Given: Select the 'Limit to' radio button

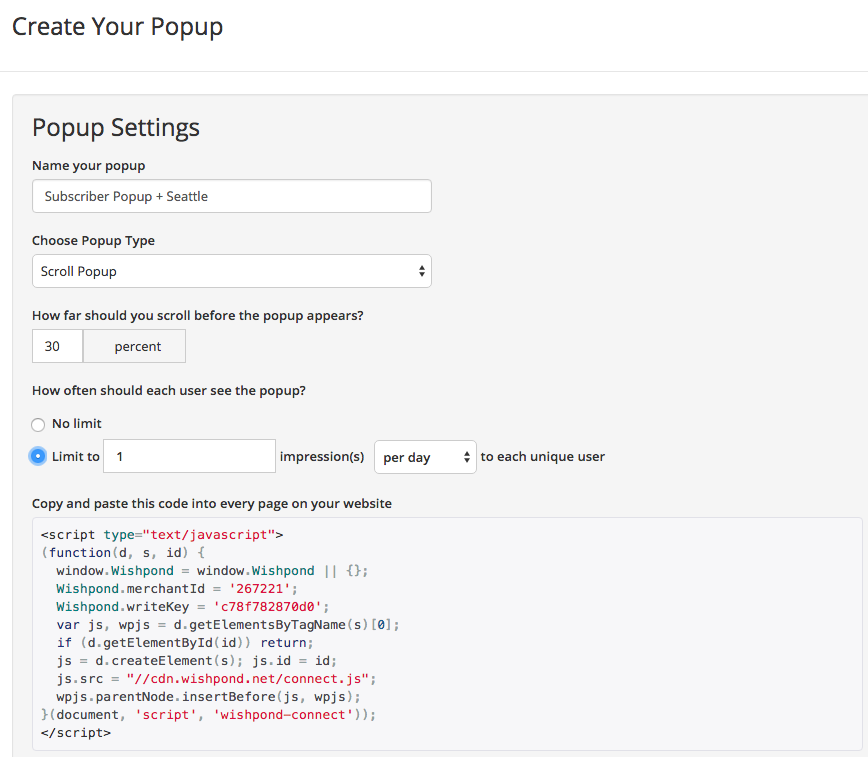Looking at the screenshot, I should [x=38, y=456].
